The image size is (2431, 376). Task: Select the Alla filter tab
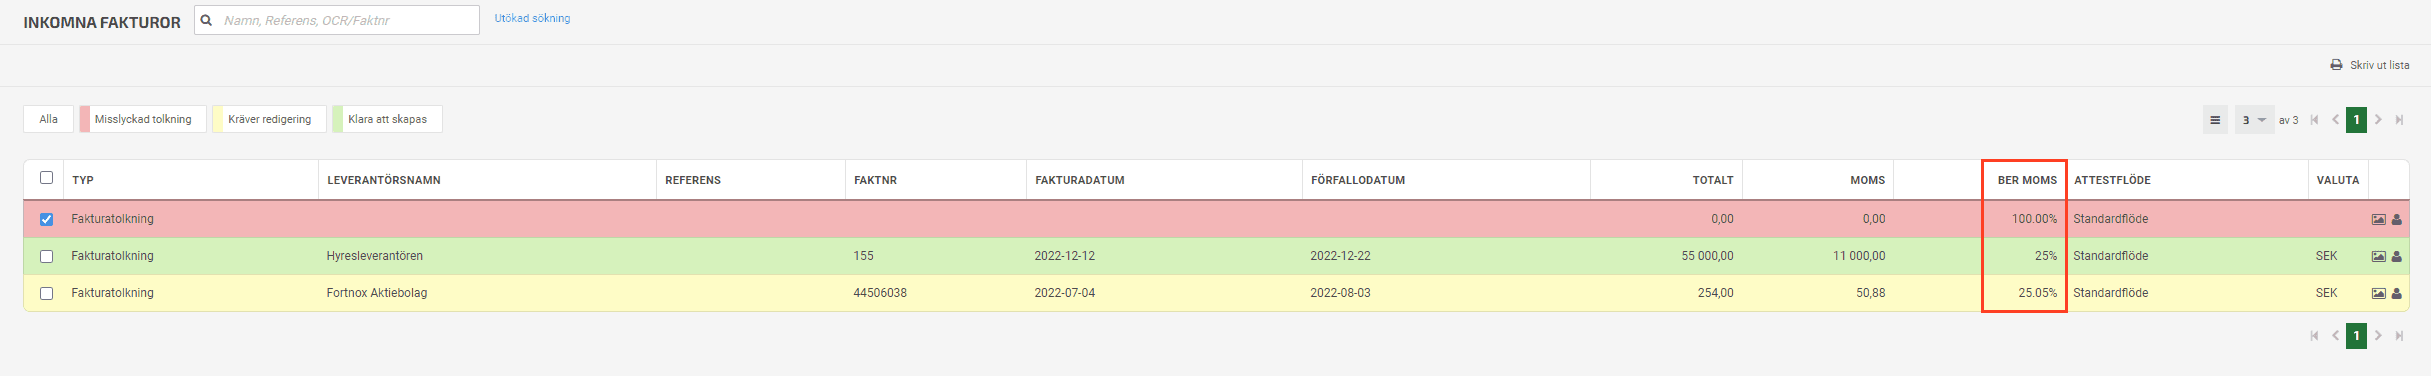[48, 119]
